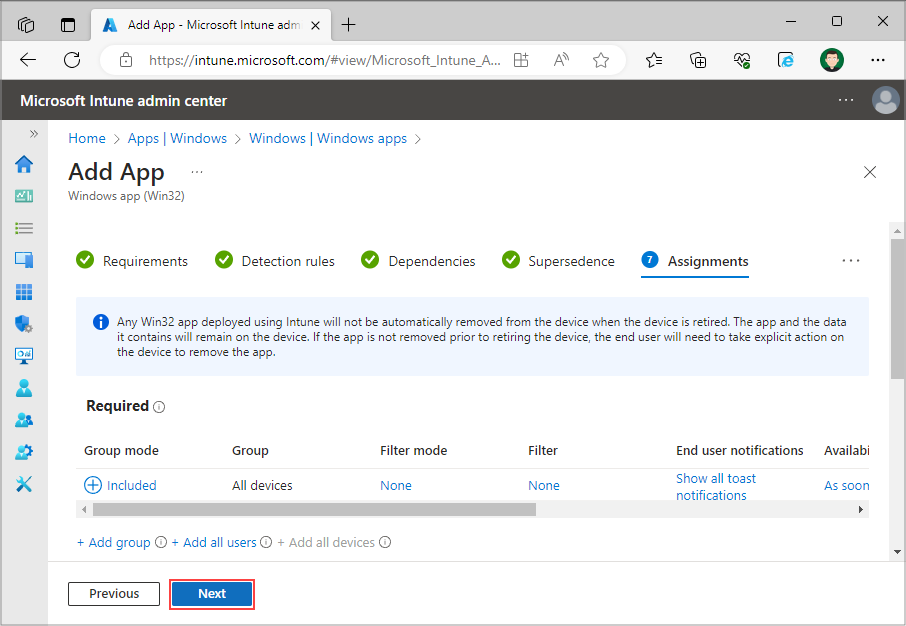Go to Windows | Windows apps breadcrumb

(x=328, y=139)
